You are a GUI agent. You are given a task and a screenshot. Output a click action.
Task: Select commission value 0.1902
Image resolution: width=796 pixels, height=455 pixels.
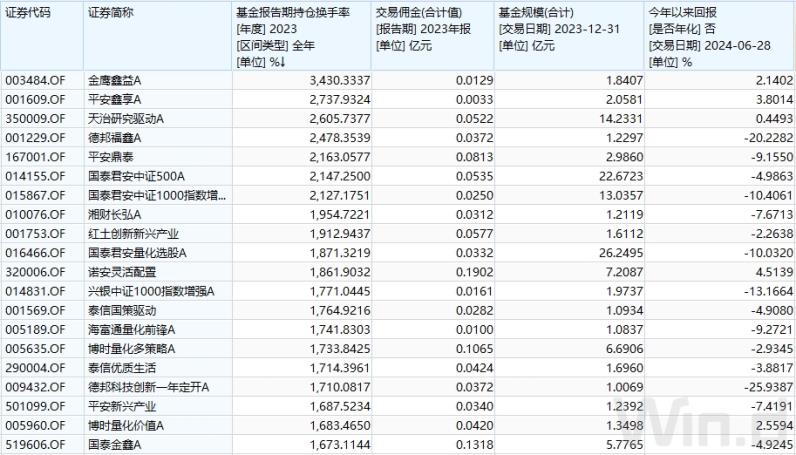point(474,272)
